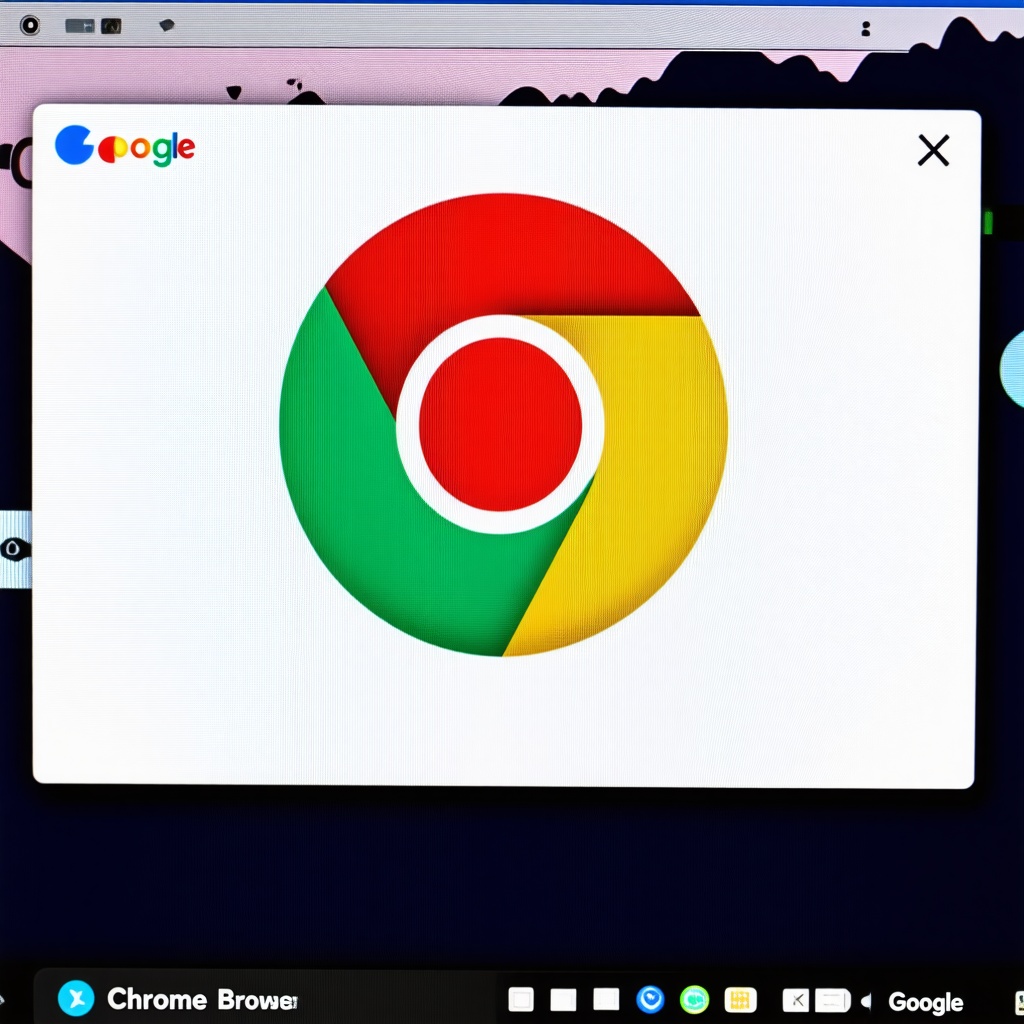This screenshot has width=1024, height=1024.
Task: Open the yellow grid app in the taskbar
Action: pos(741,999)
